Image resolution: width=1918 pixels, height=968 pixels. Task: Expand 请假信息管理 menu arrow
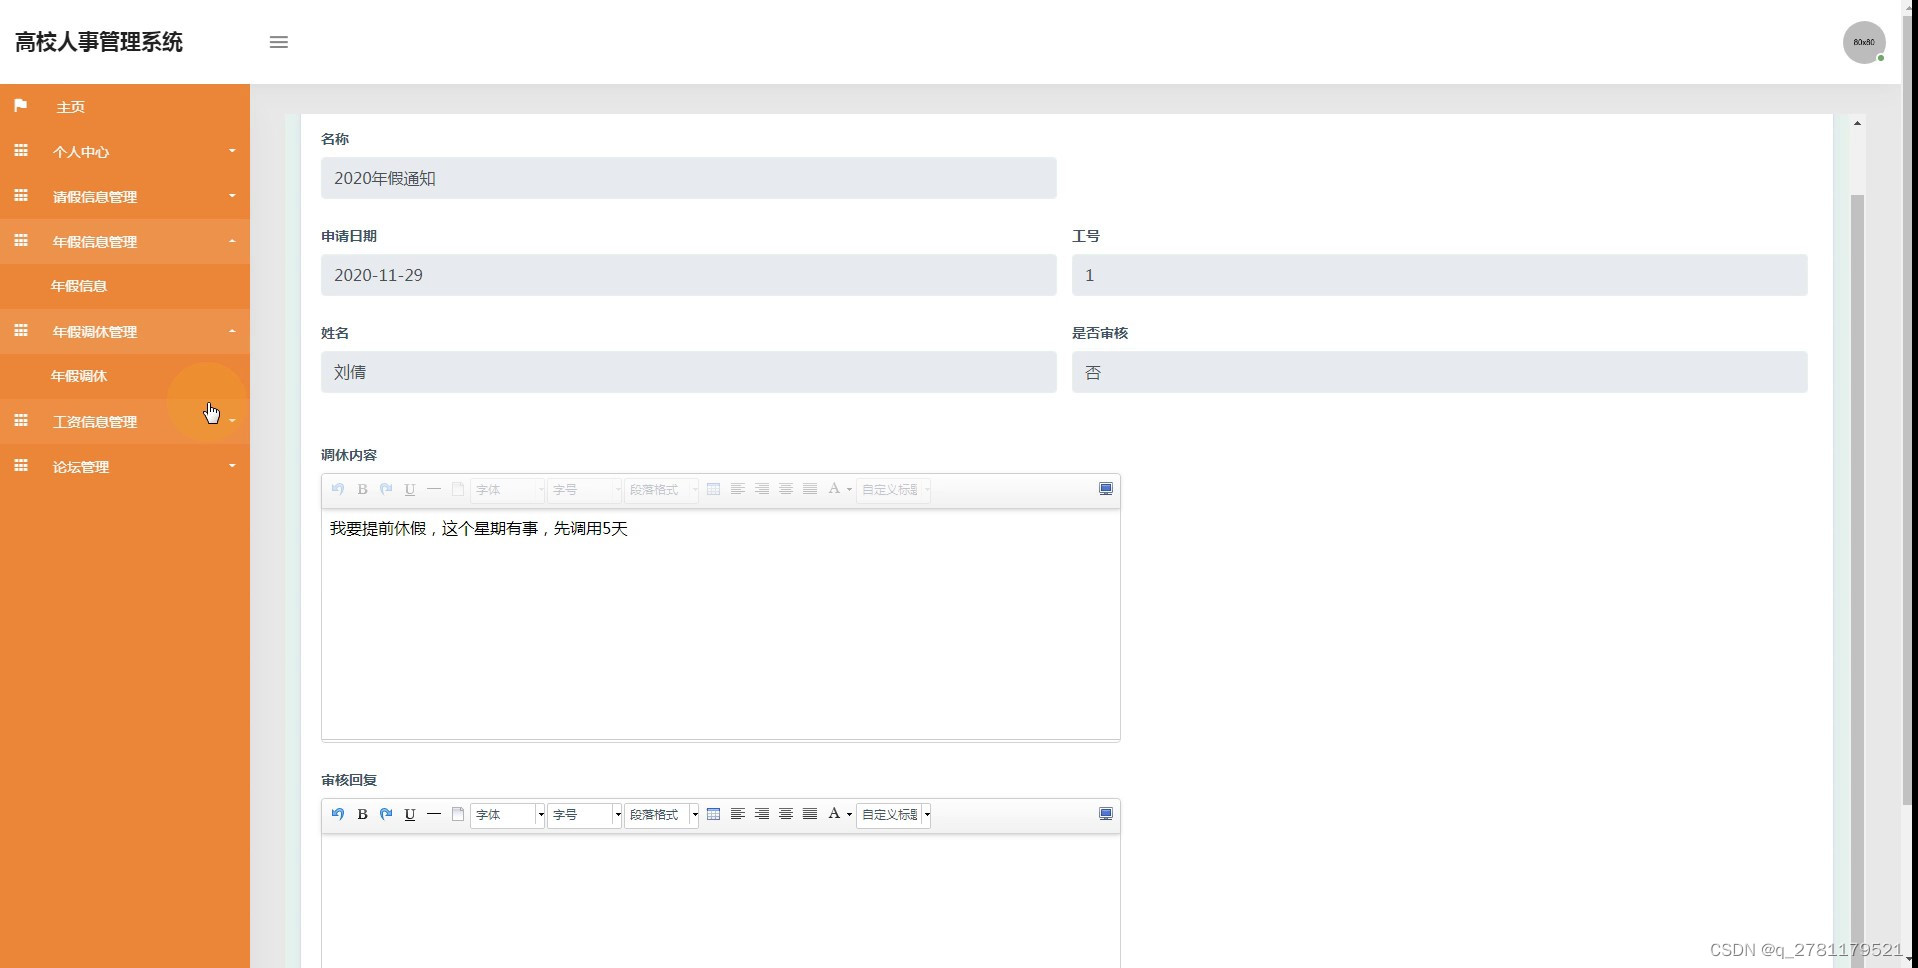pos(232,196)
